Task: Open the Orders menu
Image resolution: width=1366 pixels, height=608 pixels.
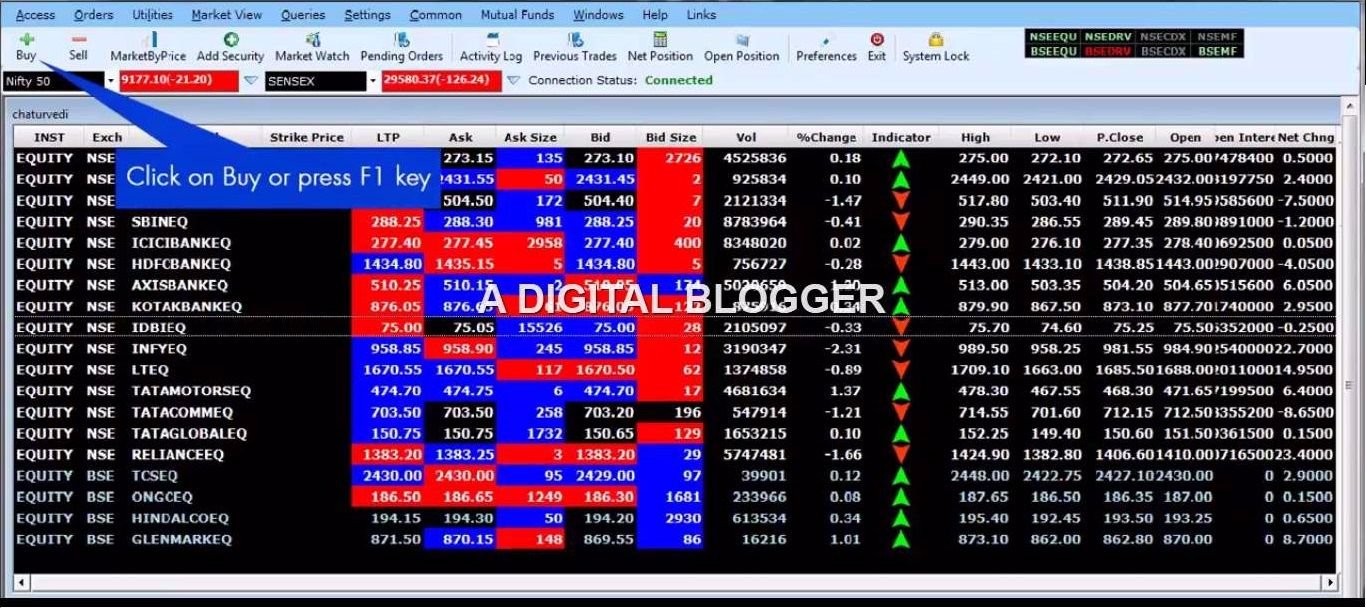Action: [x=94, y=15]
